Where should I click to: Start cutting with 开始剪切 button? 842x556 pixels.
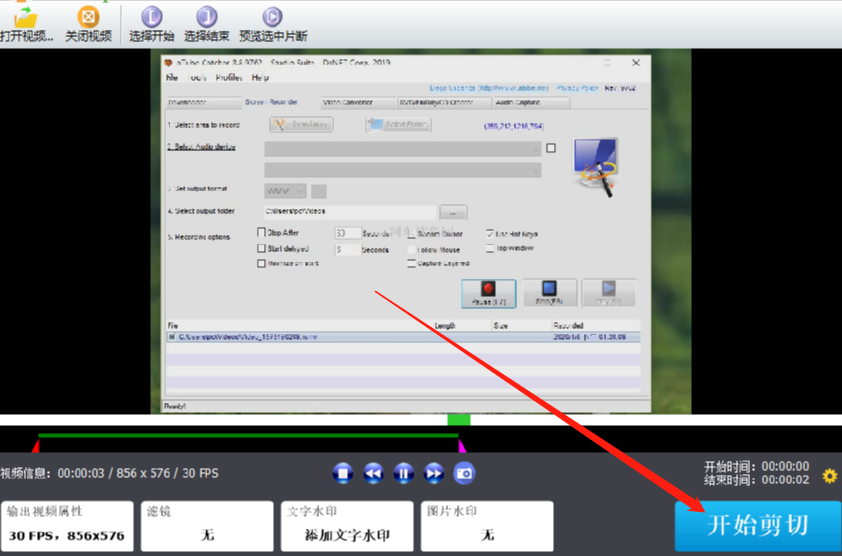[x=758, y=525]
